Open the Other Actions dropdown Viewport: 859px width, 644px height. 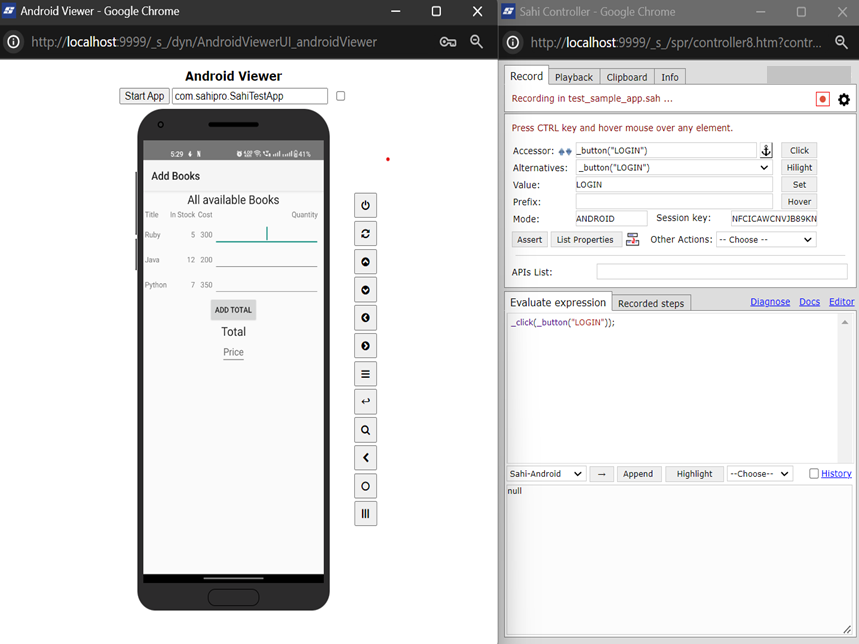(765, 240)
